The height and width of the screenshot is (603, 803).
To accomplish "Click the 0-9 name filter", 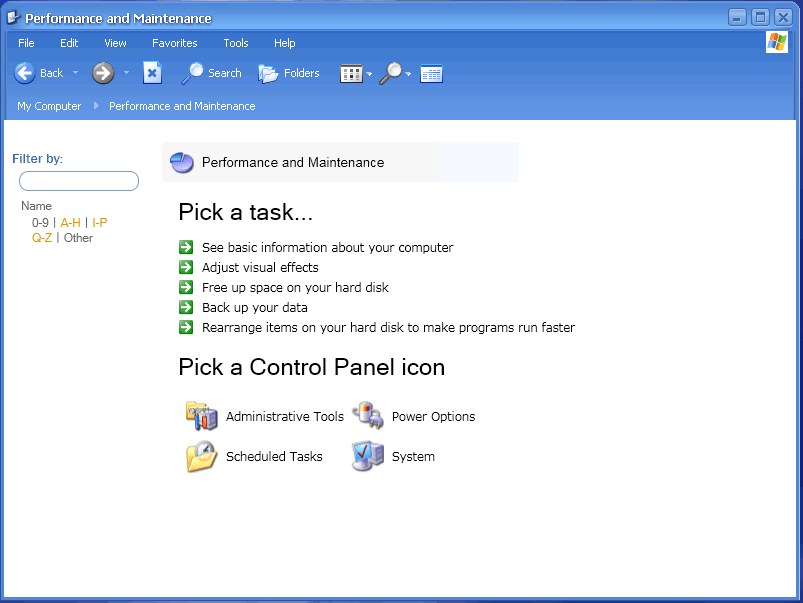I will [x=40, y=223].
